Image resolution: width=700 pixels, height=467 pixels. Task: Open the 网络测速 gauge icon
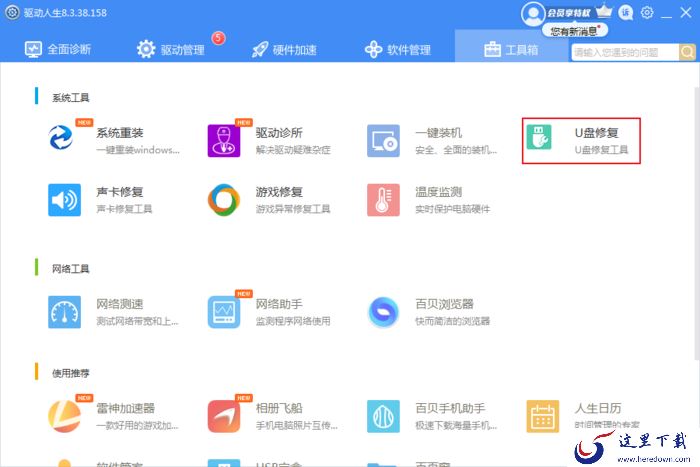(x=65, y=312)
